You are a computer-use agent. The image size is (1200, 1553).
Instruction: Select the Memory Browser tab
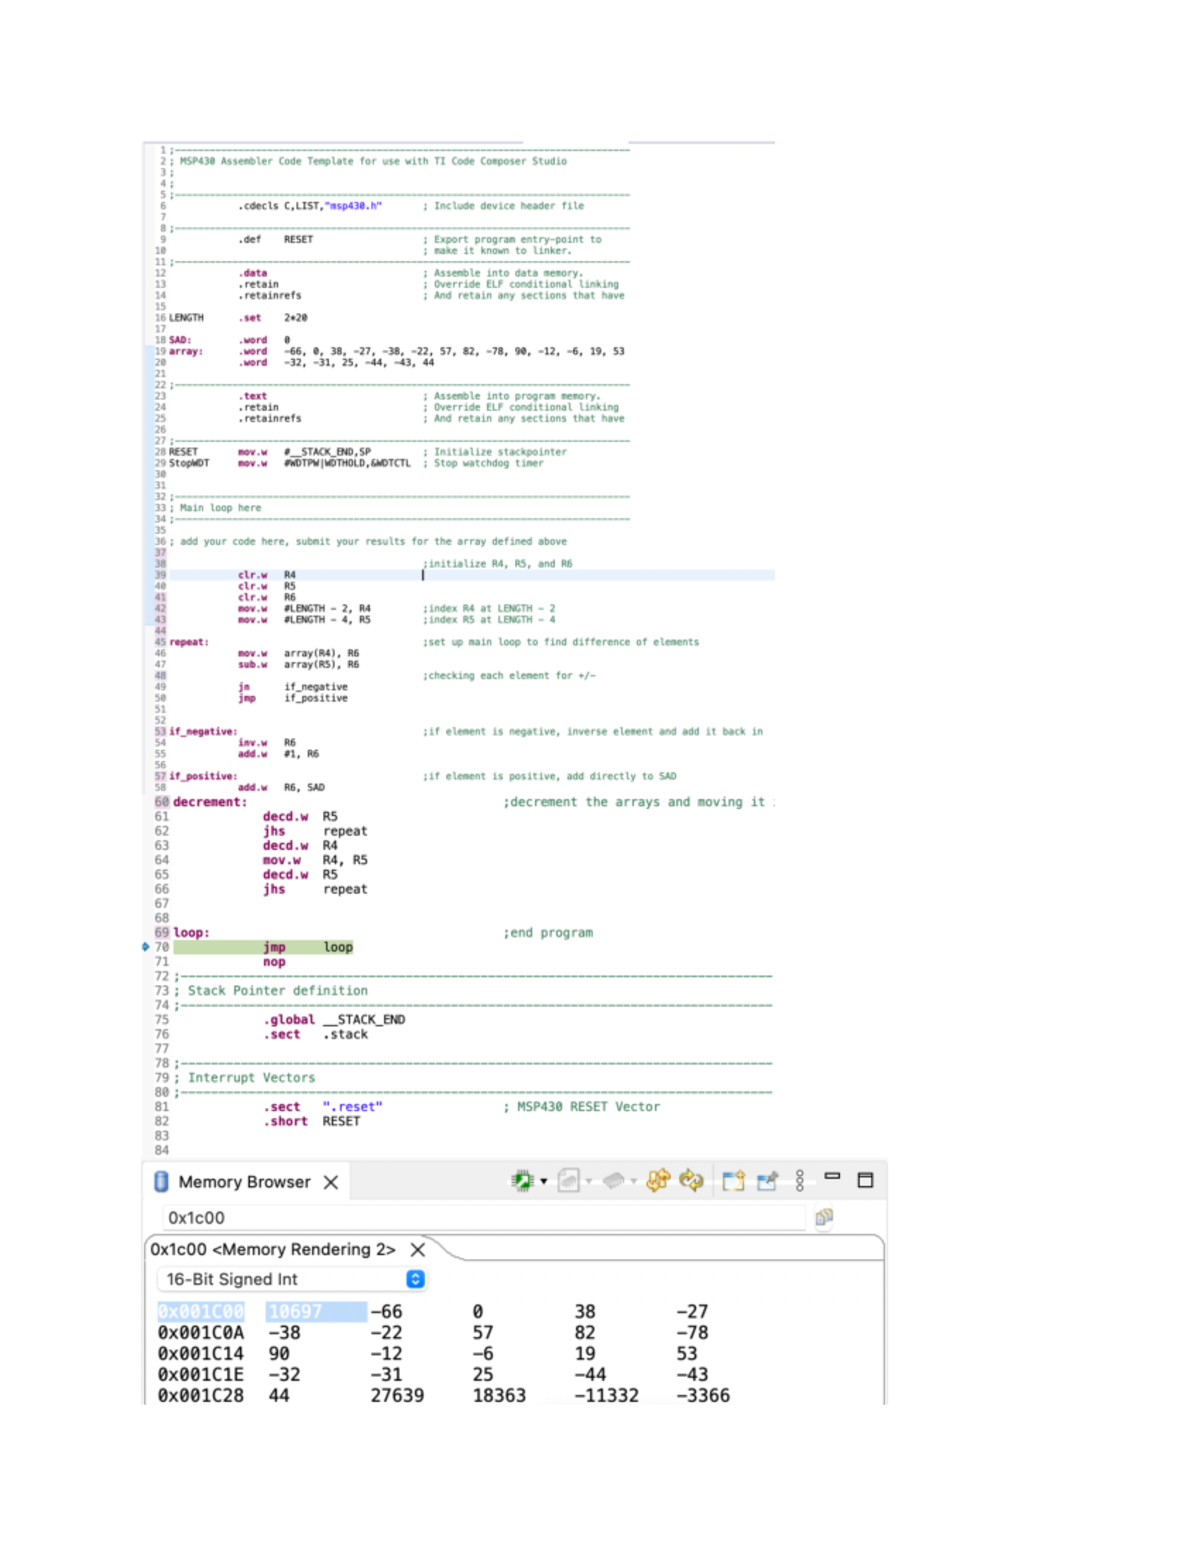click(x=244, y=1182)
